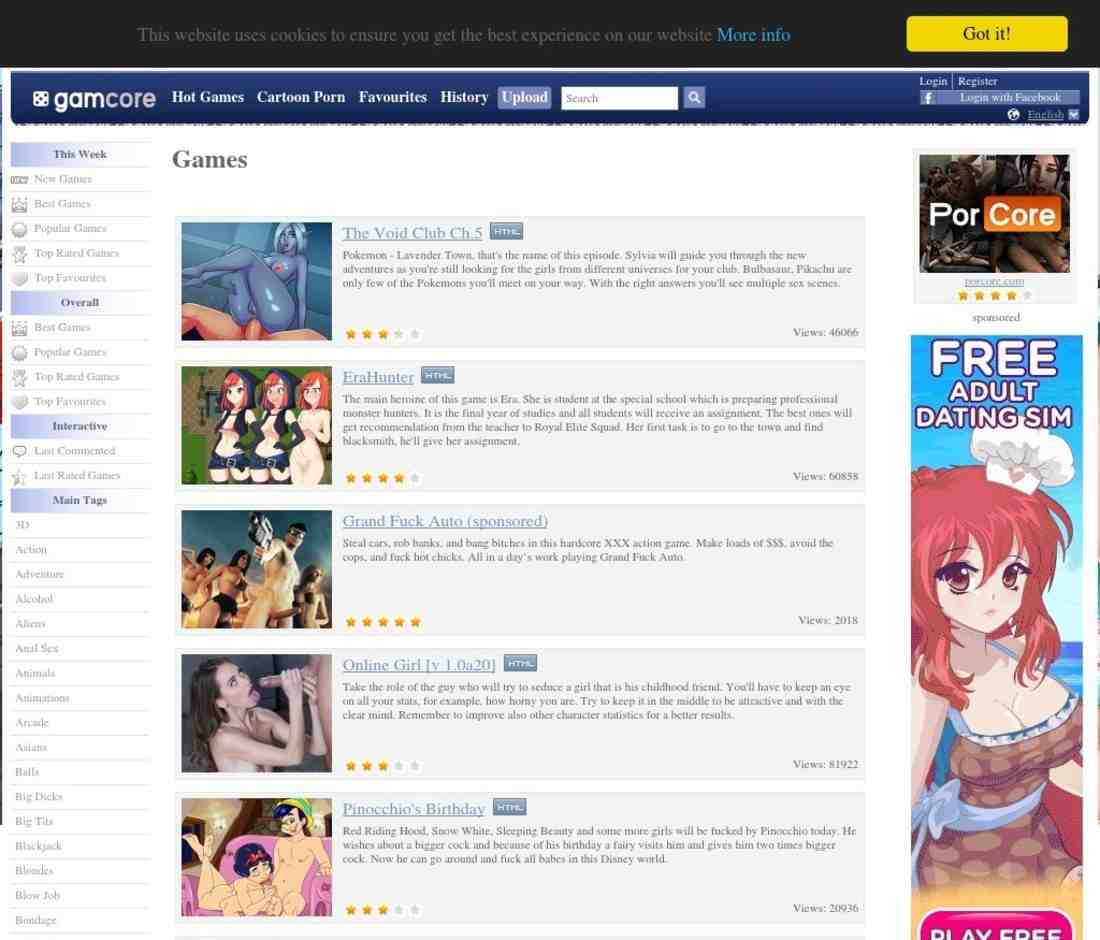Click Best Games crown icon under This Week
Image resolution: width=1100 pixels, height=940 pixels.
click(20, 204)
